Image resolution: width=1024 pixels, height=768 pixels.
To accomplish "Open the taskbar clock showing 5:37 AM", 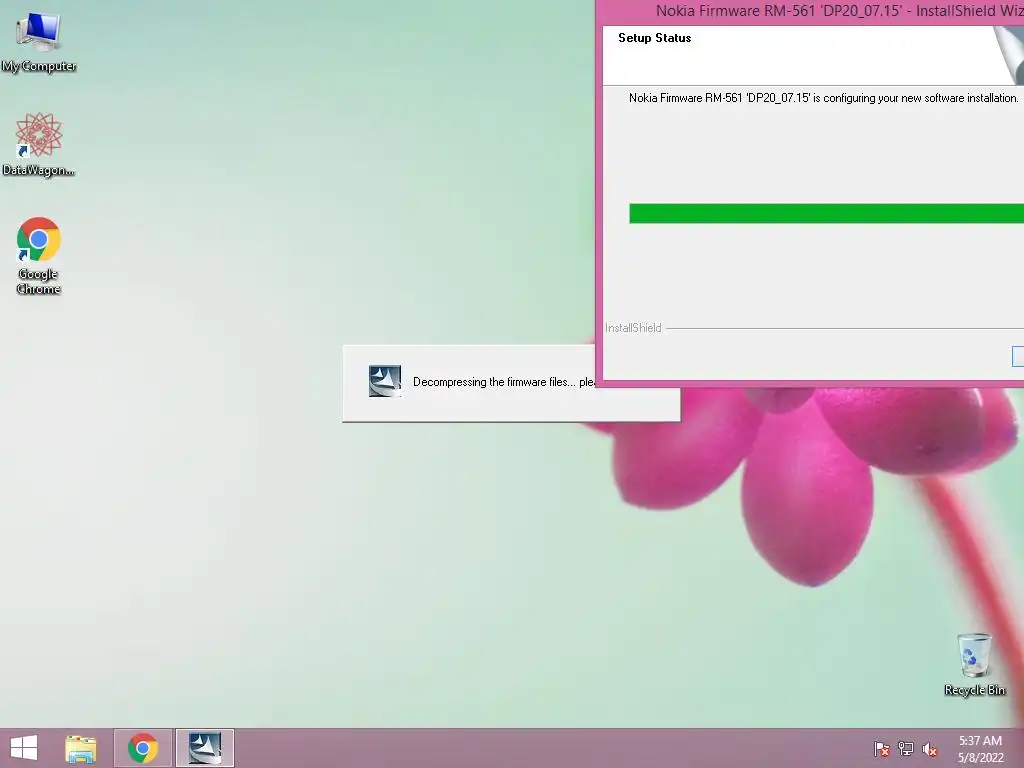I will coord(980,749).
